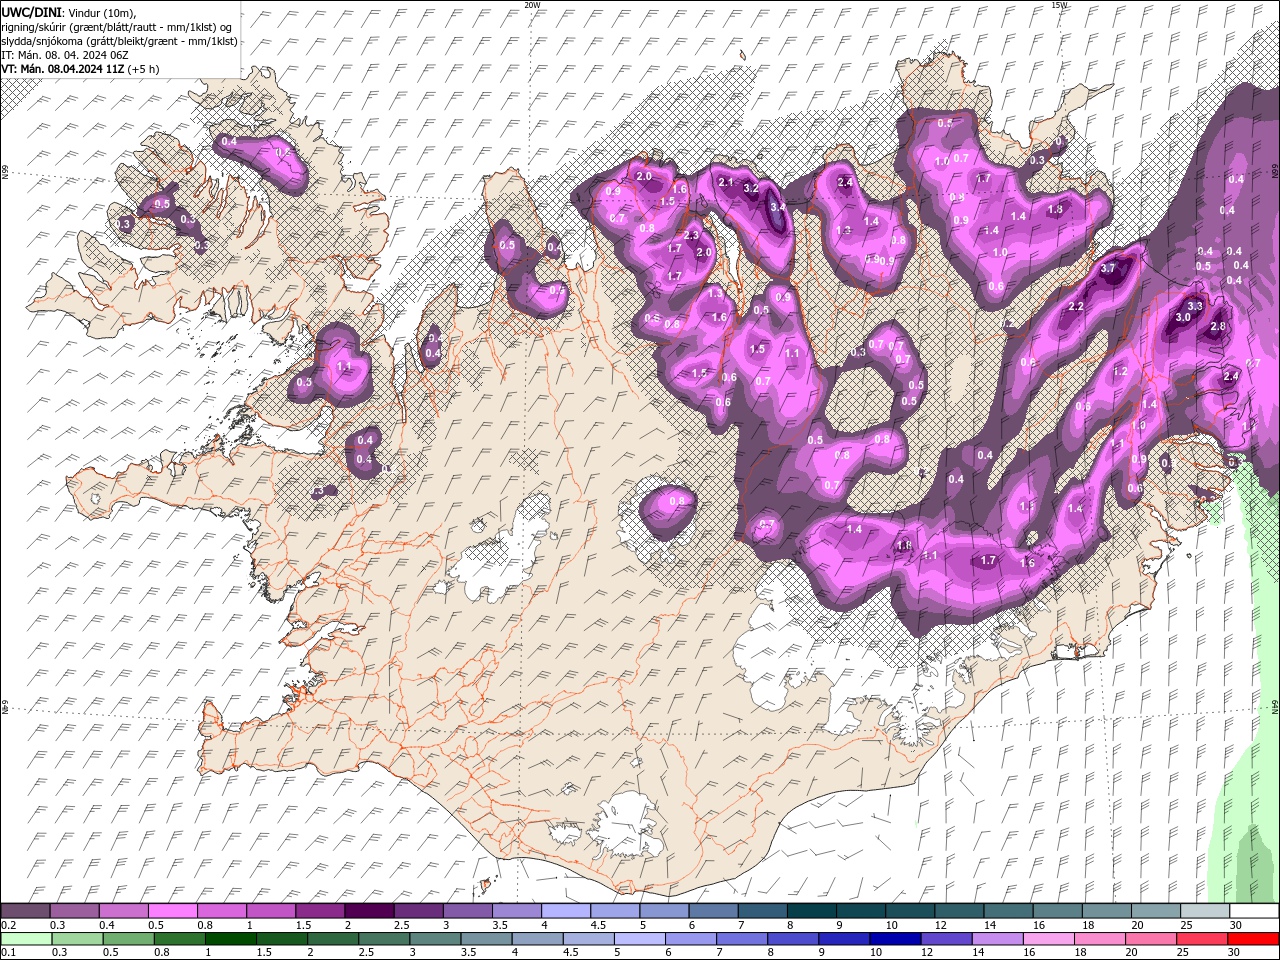Viewport: 1280px width, 960px height.
Task: Click the darkest purple 2 swatch in the upper legend
Action: coord(369,911)
